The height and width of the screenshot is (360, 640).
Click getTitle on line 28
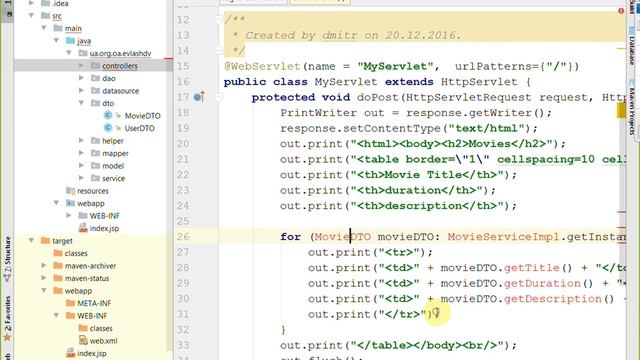pyautogui.click(x=531, y=268)
